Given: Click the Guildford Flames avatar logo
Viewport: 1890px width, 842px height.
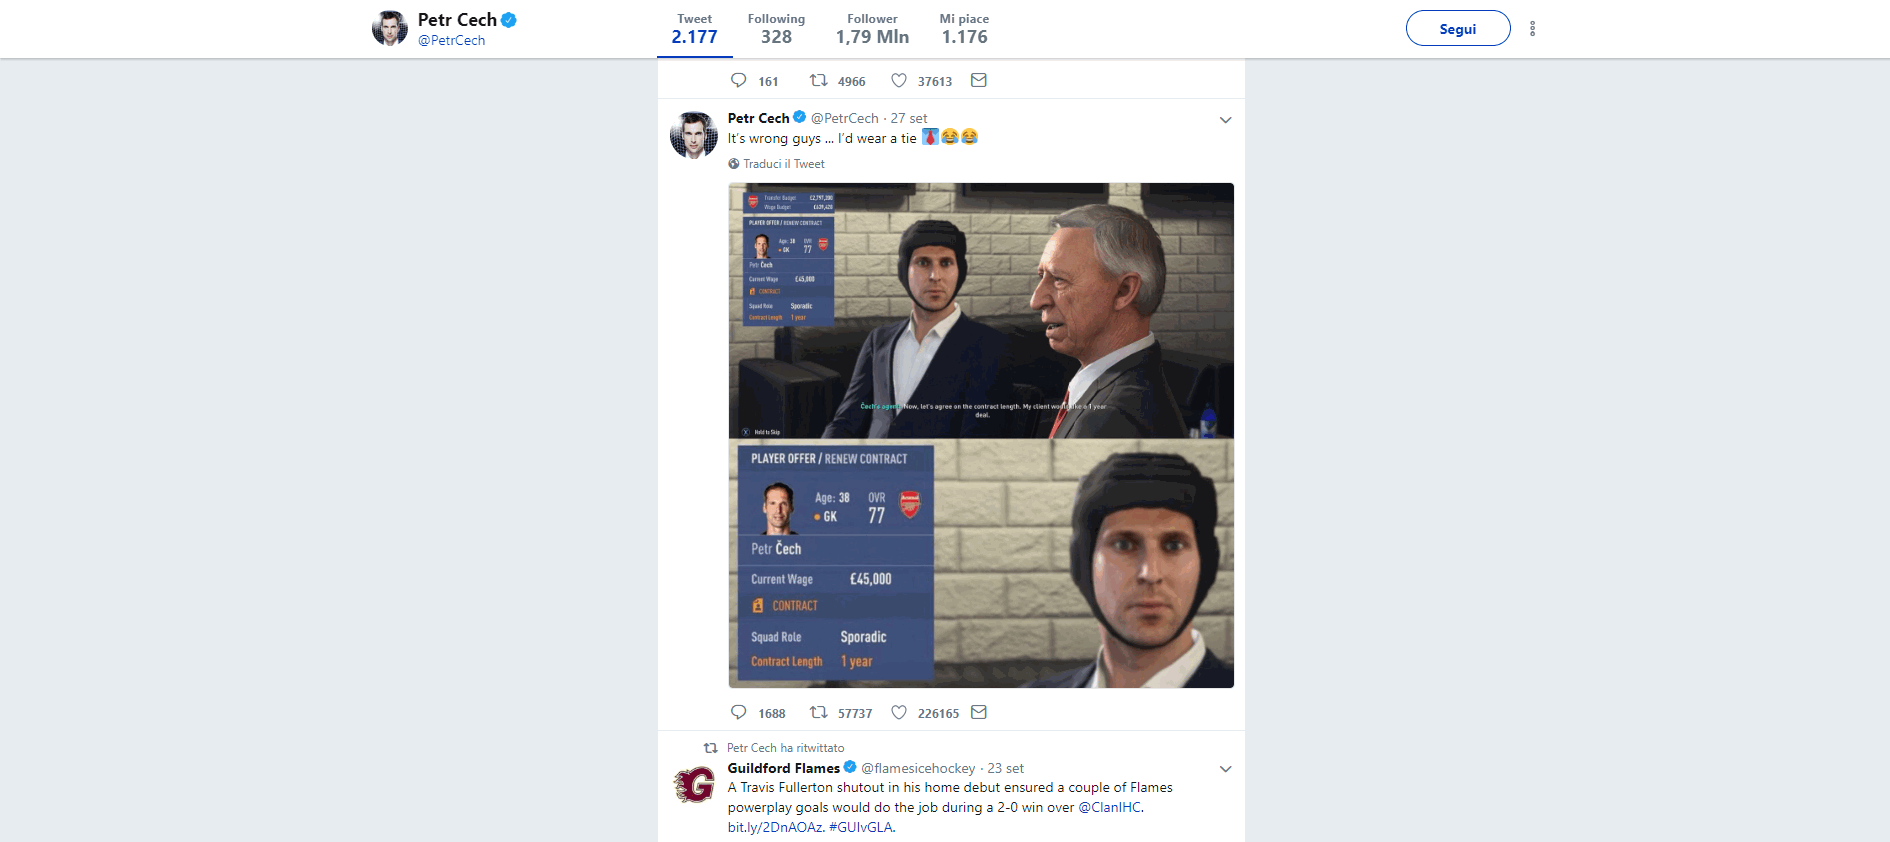Looking at the screenshot, I should tap(694, 785).
